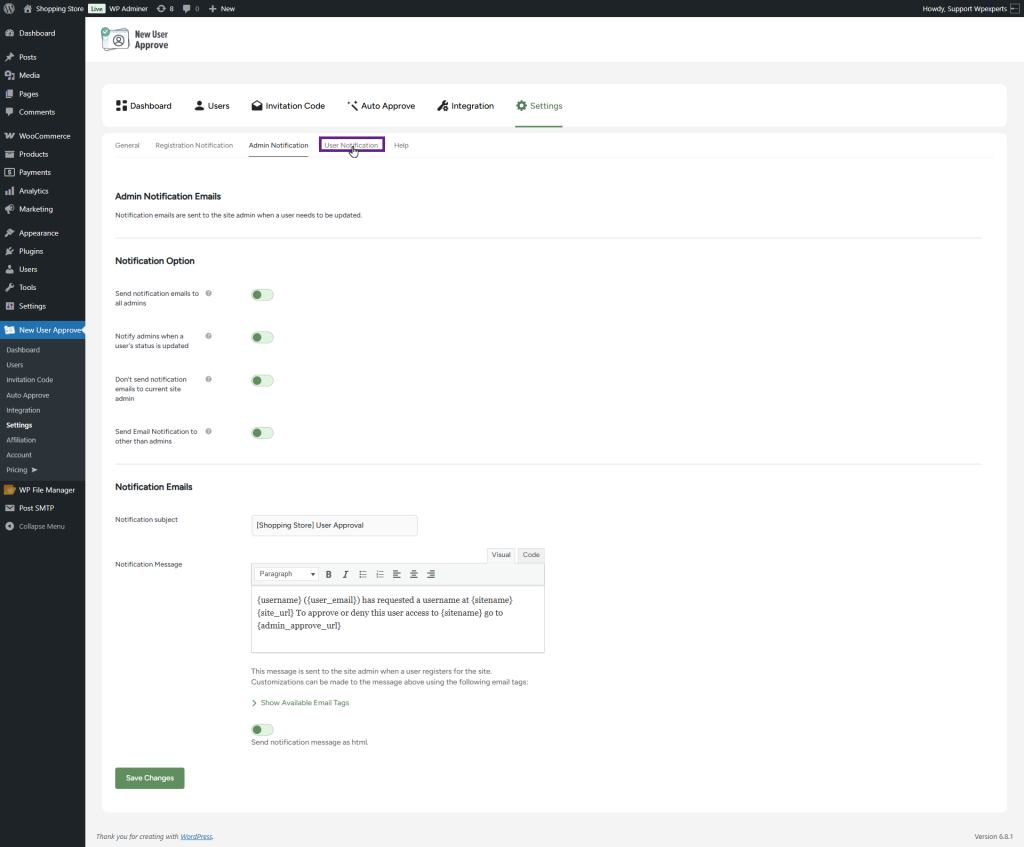Click the Post SMTP envelope icon
Screen dimensions: 1024x847
10,508
